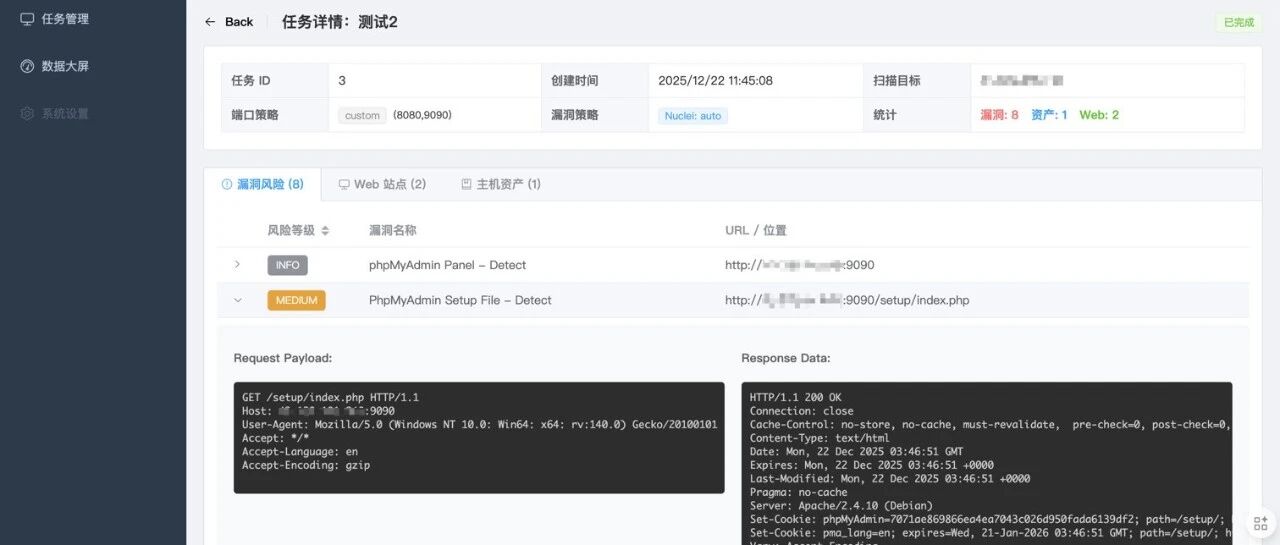Click the Nuclei: auto strategy tag
Image resolution: width=1280 pixels, height=545 pixels.
click(x=693, y=116)
